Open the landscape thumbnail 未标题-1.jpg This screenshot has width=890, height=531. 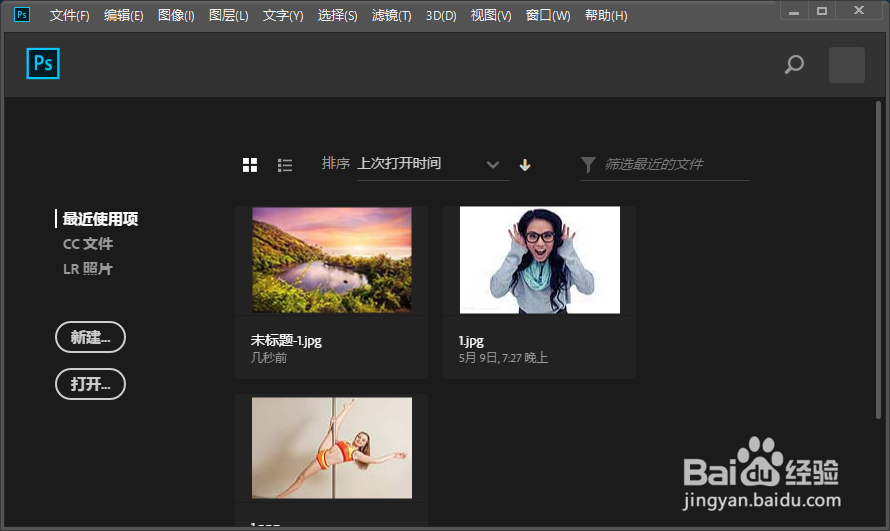point(332,260)
